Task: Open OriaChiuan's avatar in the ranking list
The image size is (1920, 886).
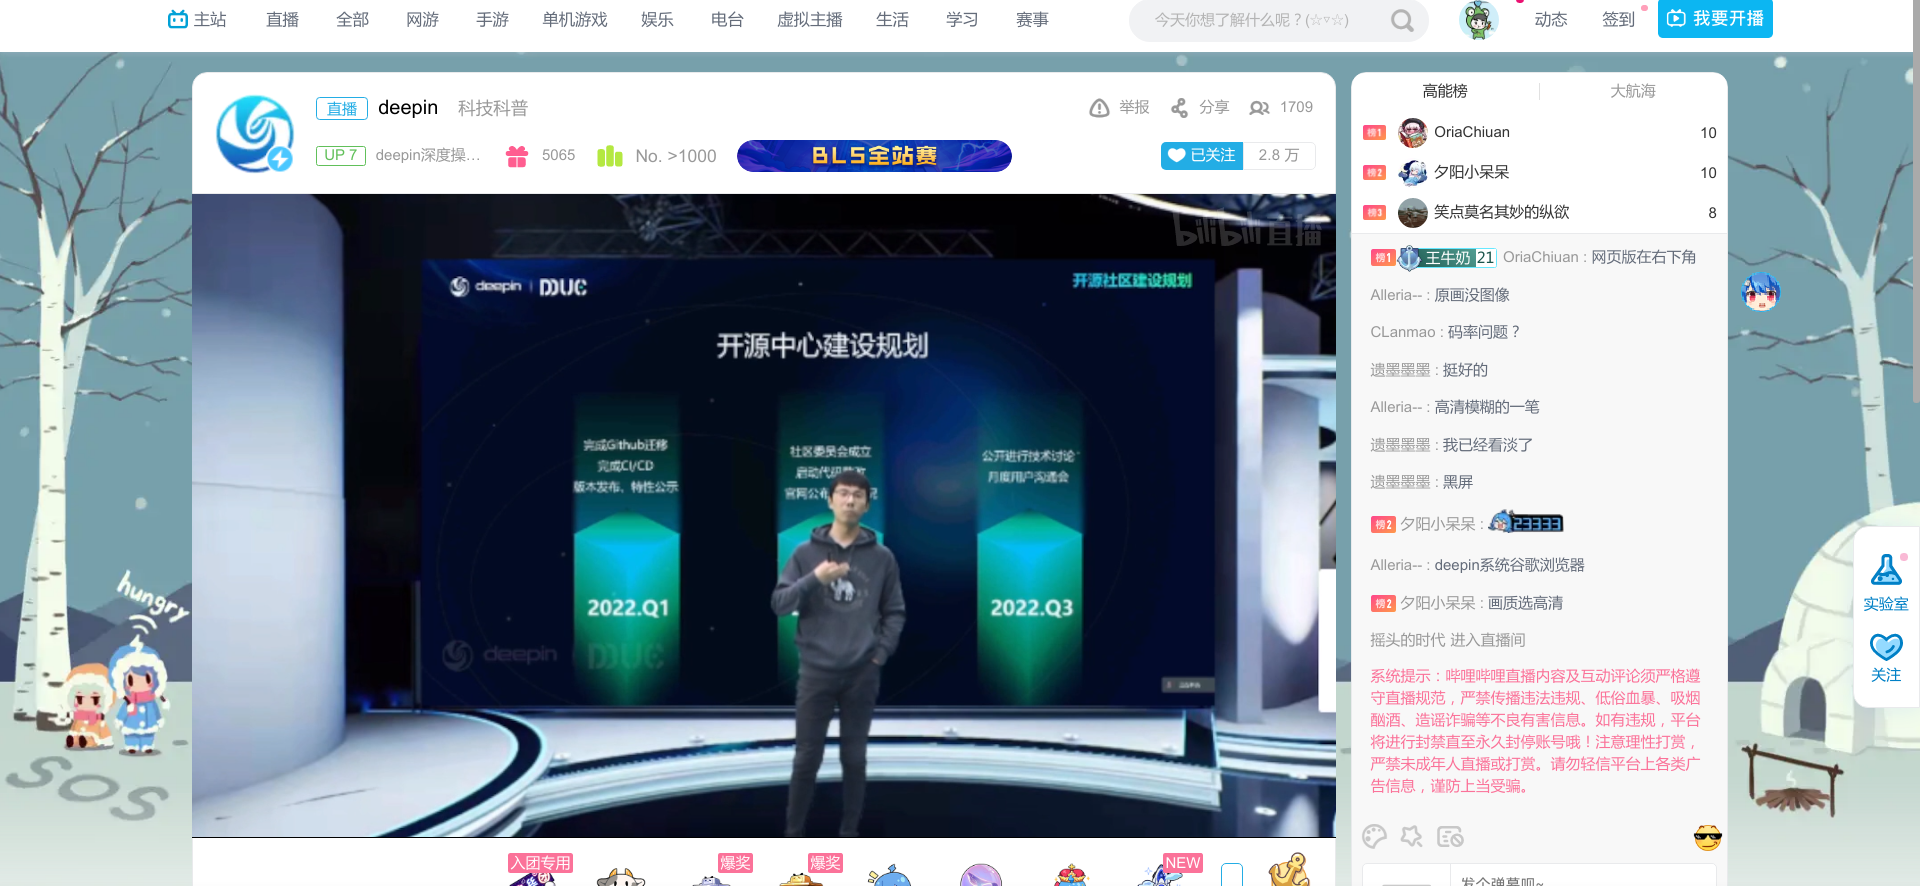Action: tap(1413, 132)
